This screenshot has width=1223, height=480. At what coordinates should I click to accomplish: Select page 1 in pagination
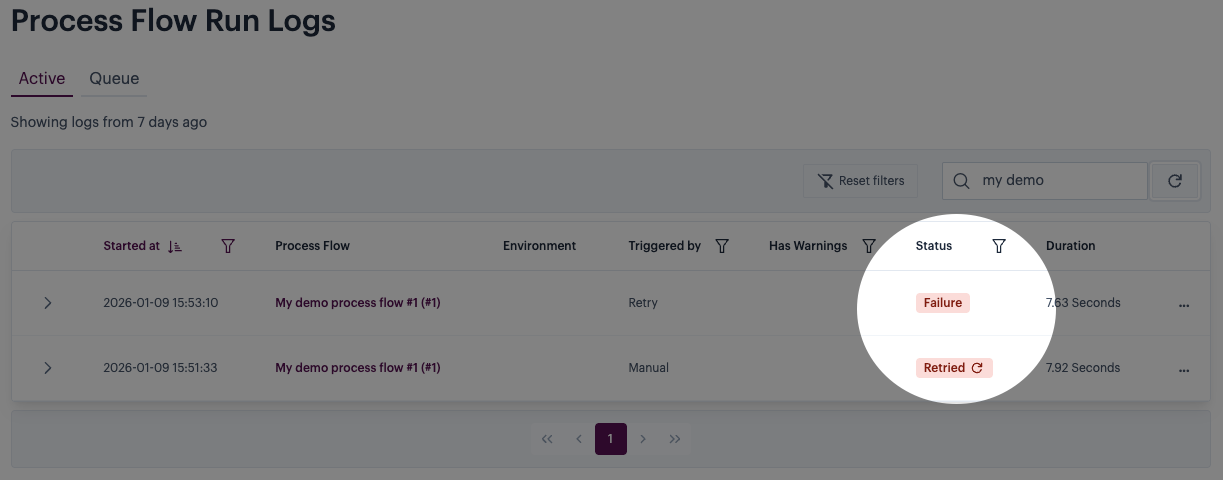click(x=610, y=439)
